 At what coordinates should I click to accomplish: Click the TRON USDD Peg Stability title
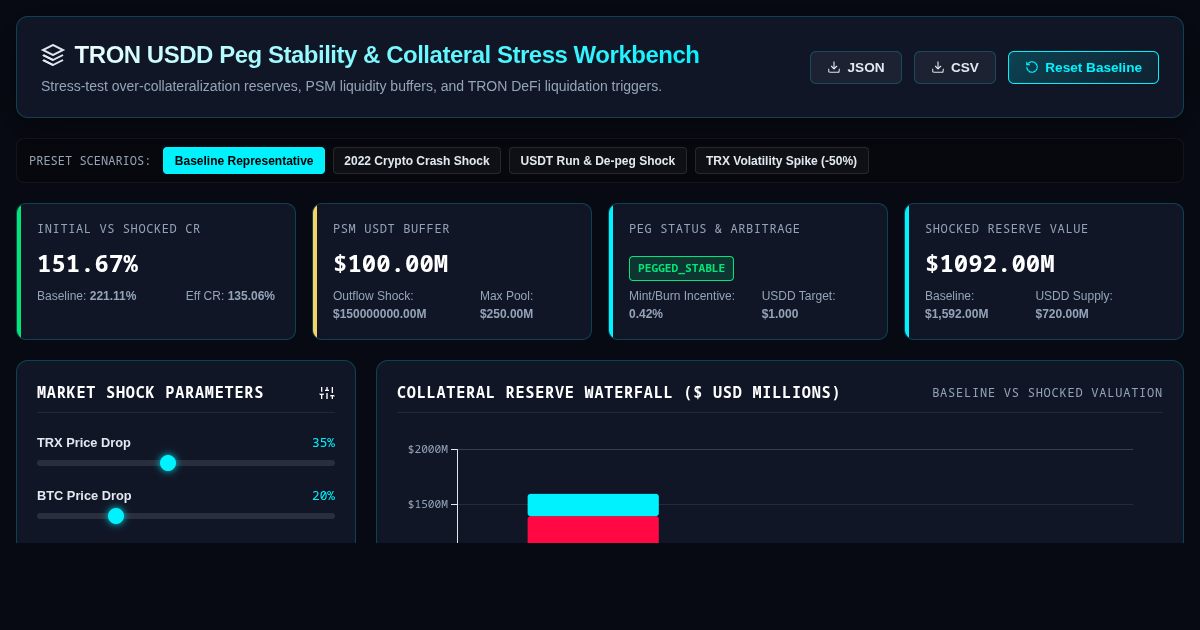[x=387, y=55]
